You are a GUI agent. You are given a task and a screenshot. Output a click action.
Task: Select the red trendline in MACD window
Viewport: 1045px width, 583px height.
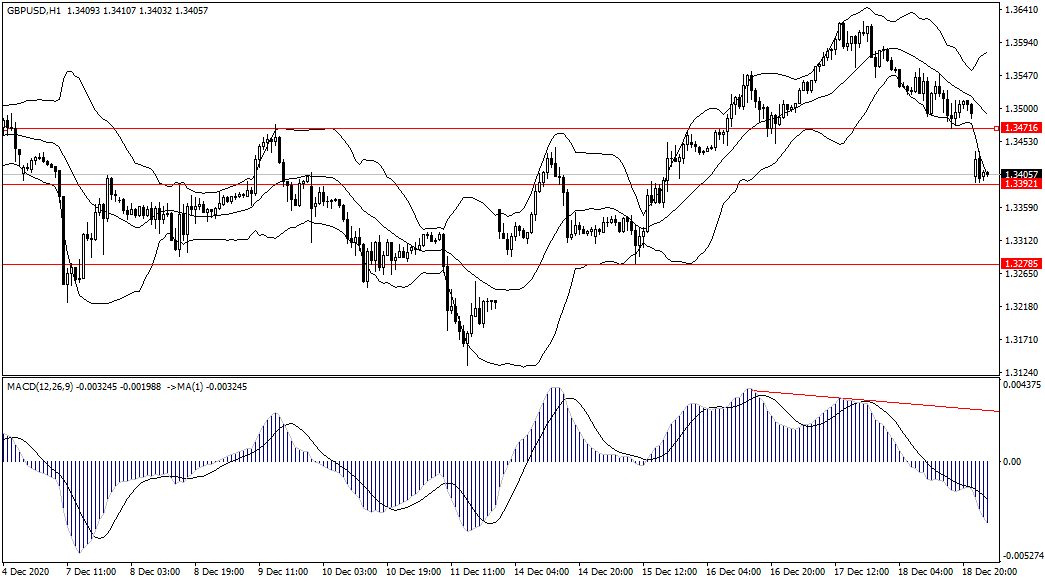(880, 401)
